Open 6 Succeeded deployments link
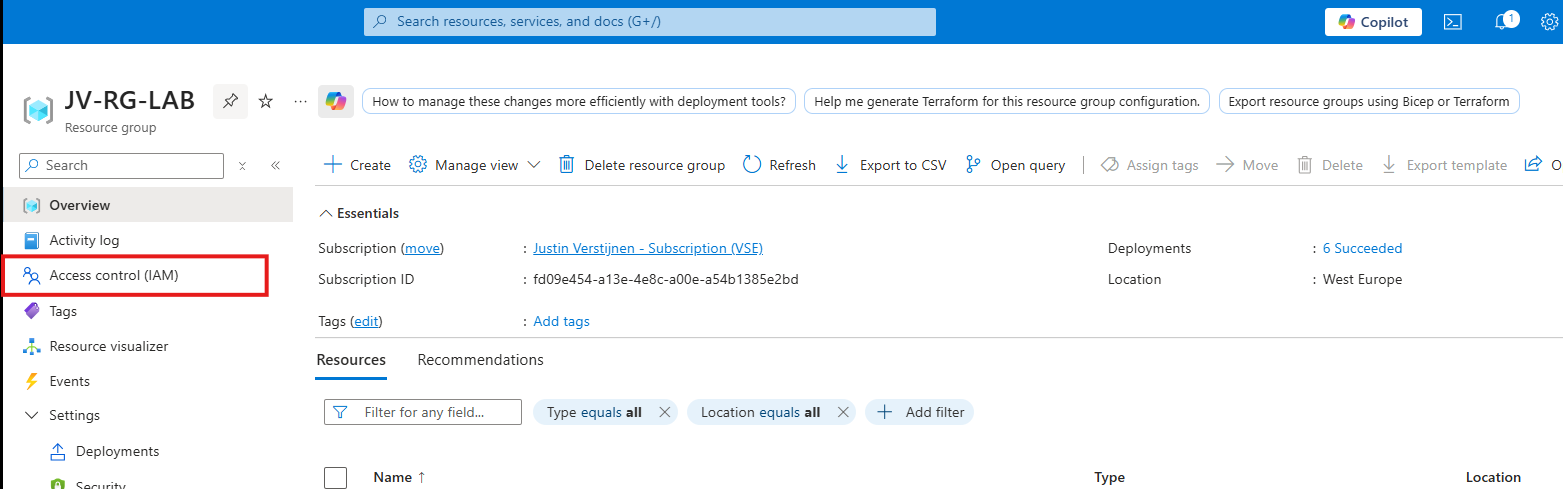The image size is (1563, 489). (x=1362, y=248)
